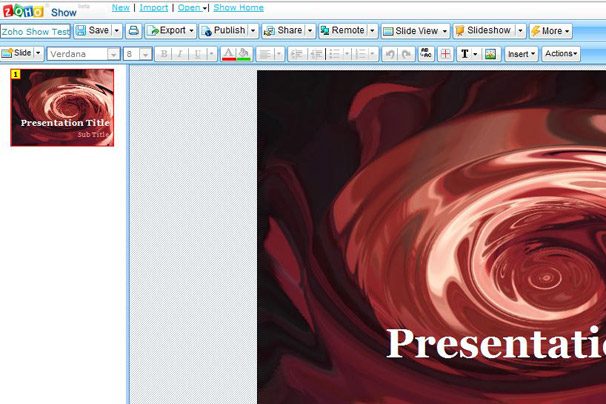The width and height of the screenshot is (606, 404).
Task: Toggle Italic formatting
Action: (x=180, y=54)
